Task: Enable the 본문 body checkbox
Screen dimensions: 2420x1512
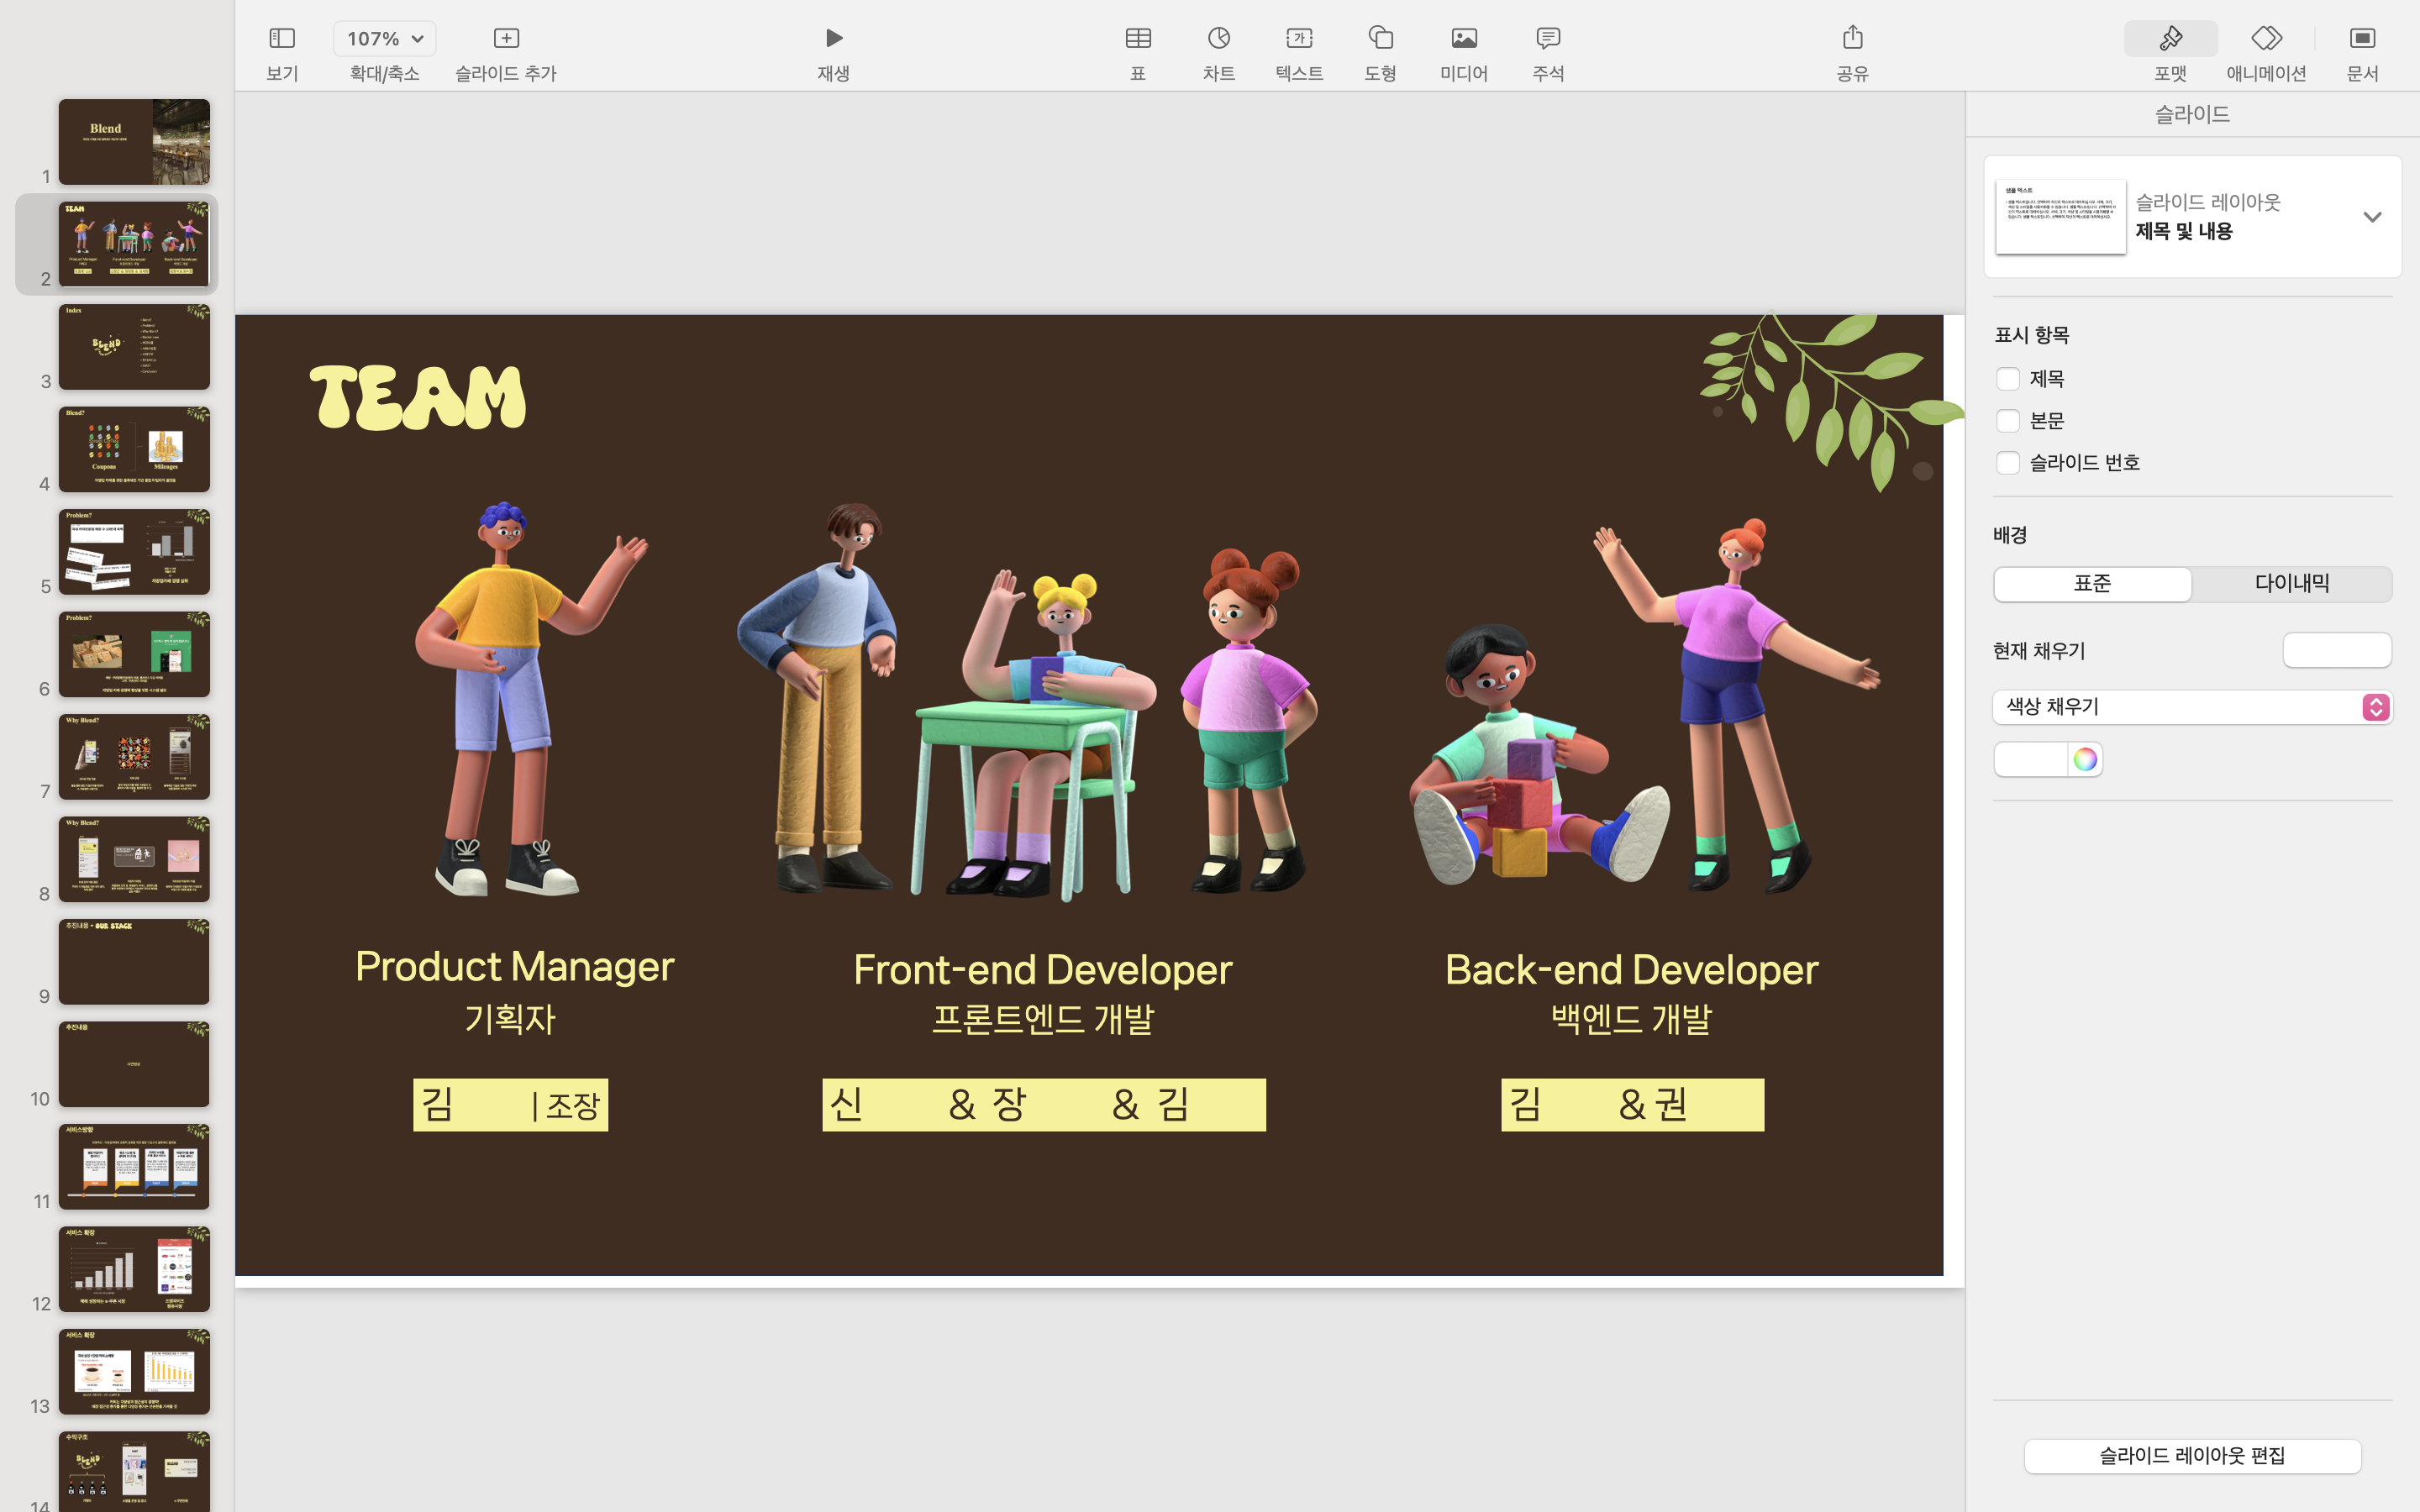Action: point(2007,421)
